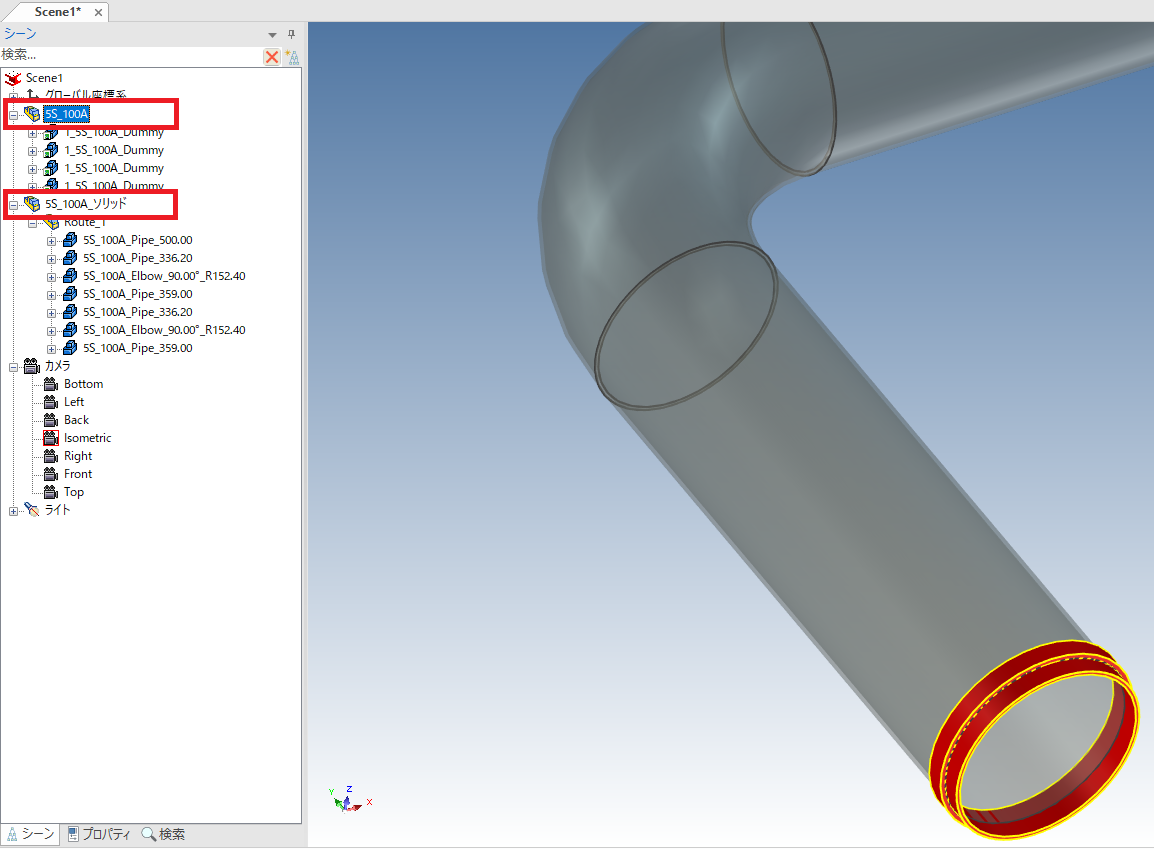Click the Scene1 root node icon
The image size is (1154, 849).
pyautogui.click(x=13, y=78)
